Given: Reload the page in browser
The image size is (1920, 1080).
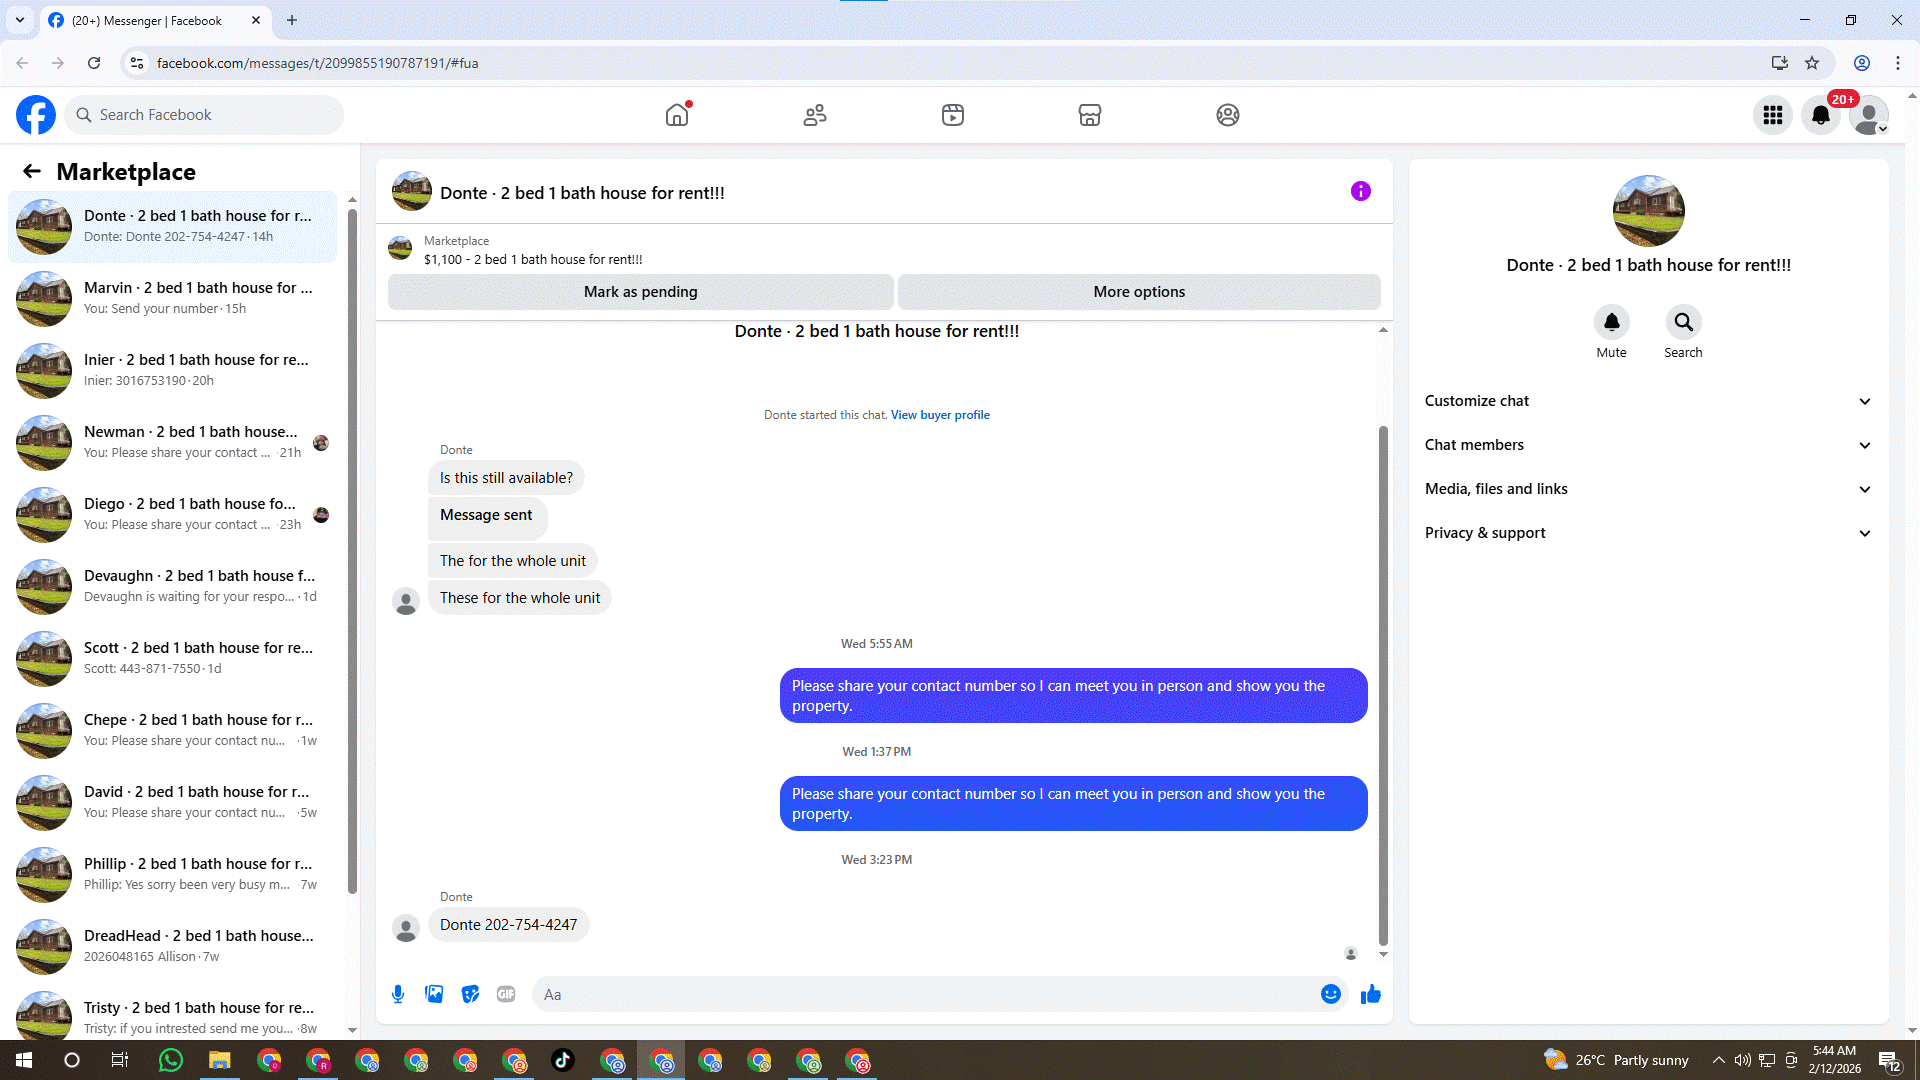Looking at the screenshot, I should pyautogui.click(x=94, y=63).
